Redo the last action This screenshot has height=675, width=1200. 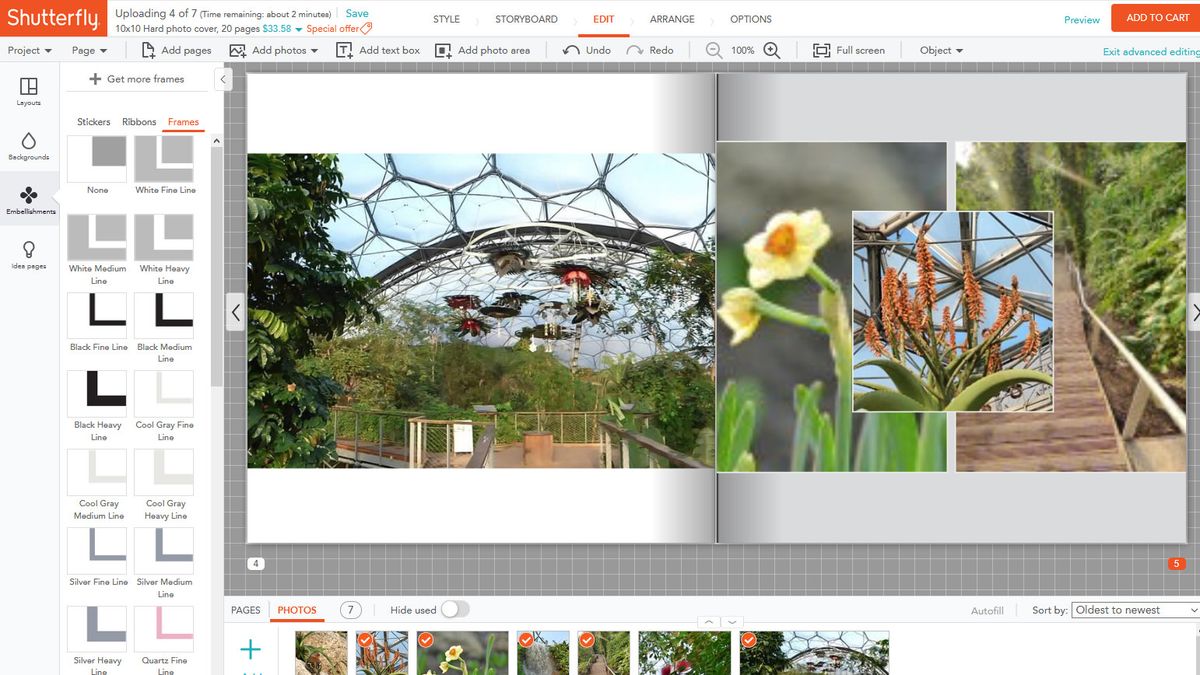[650, 50]
